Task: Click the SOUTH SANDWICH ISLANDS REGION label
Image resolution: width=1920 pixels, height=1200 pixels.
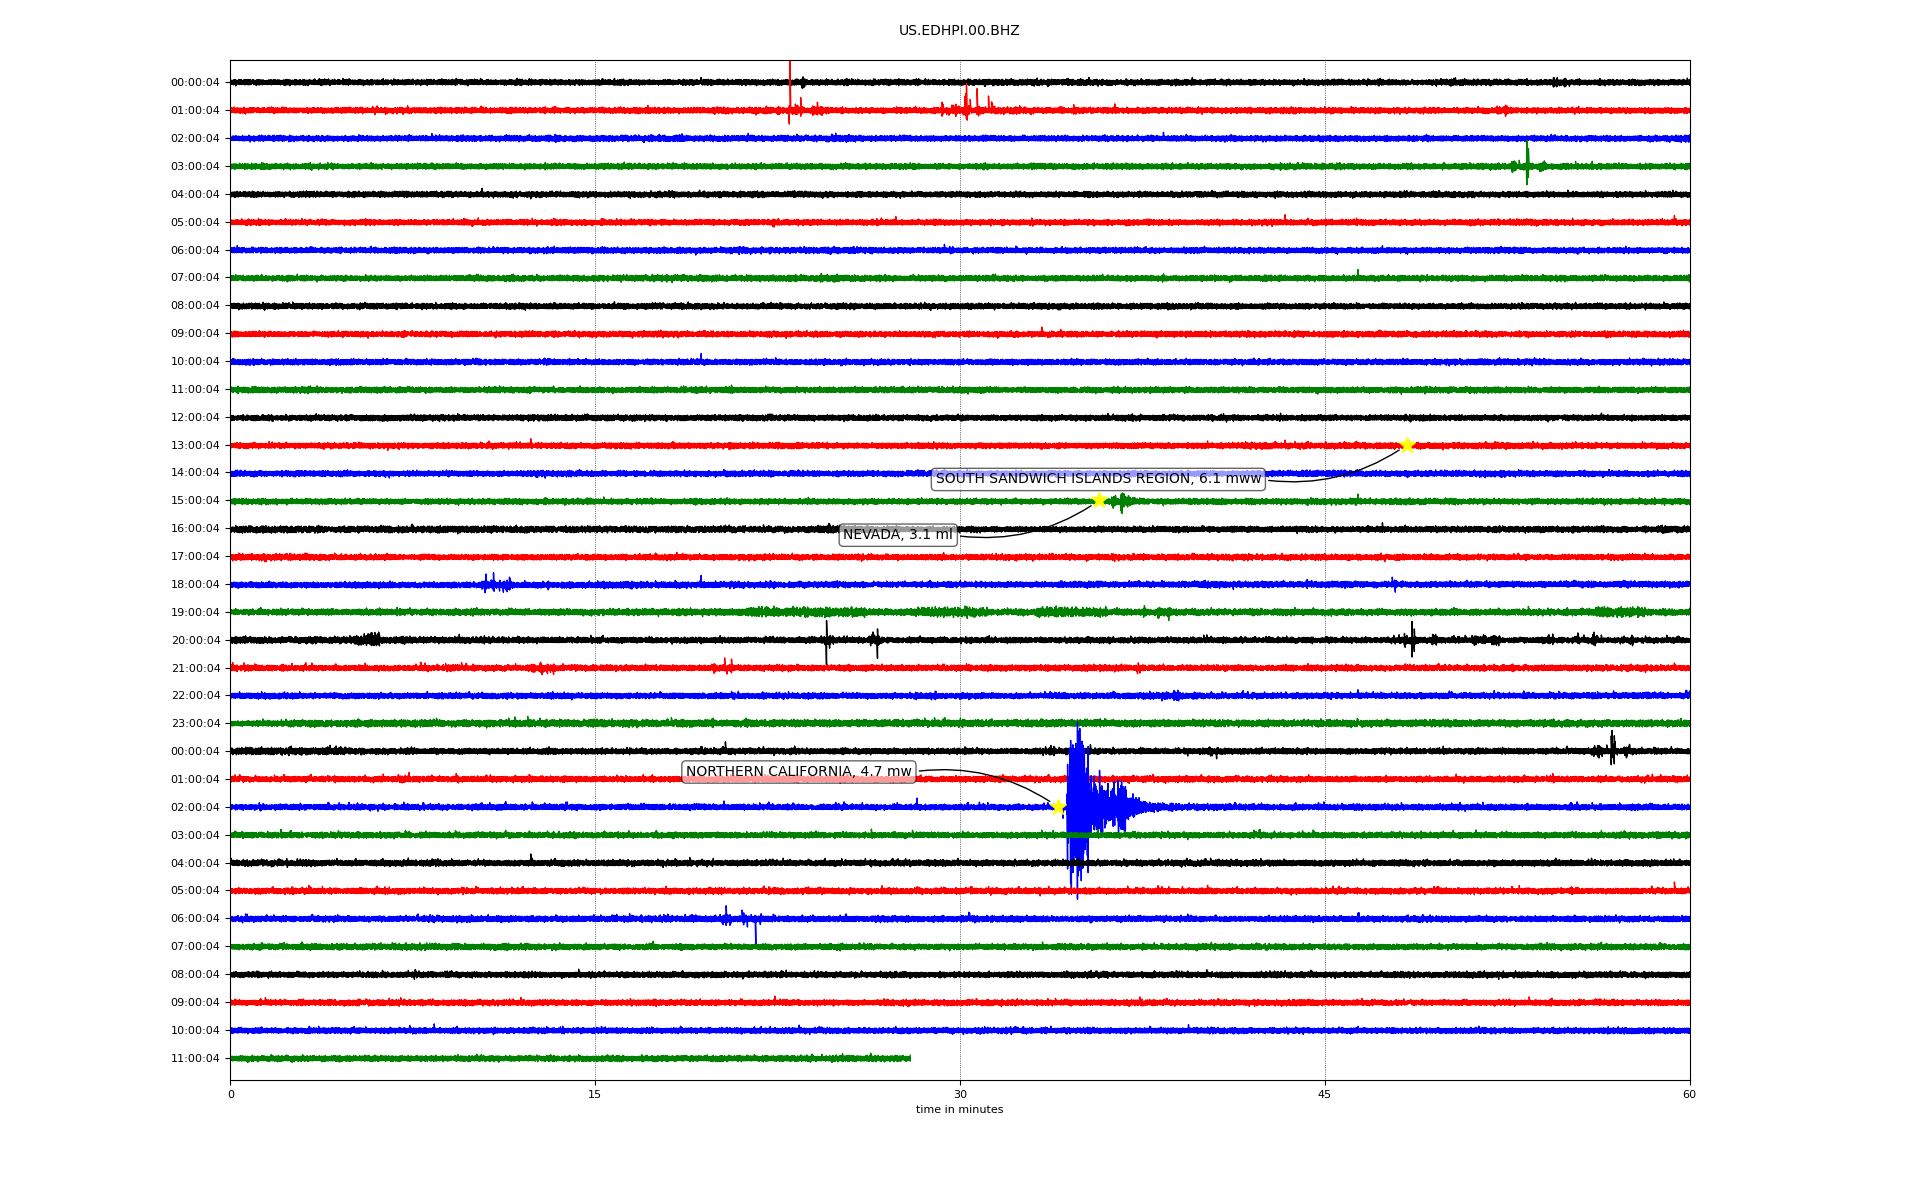Action: [1098, 479]
